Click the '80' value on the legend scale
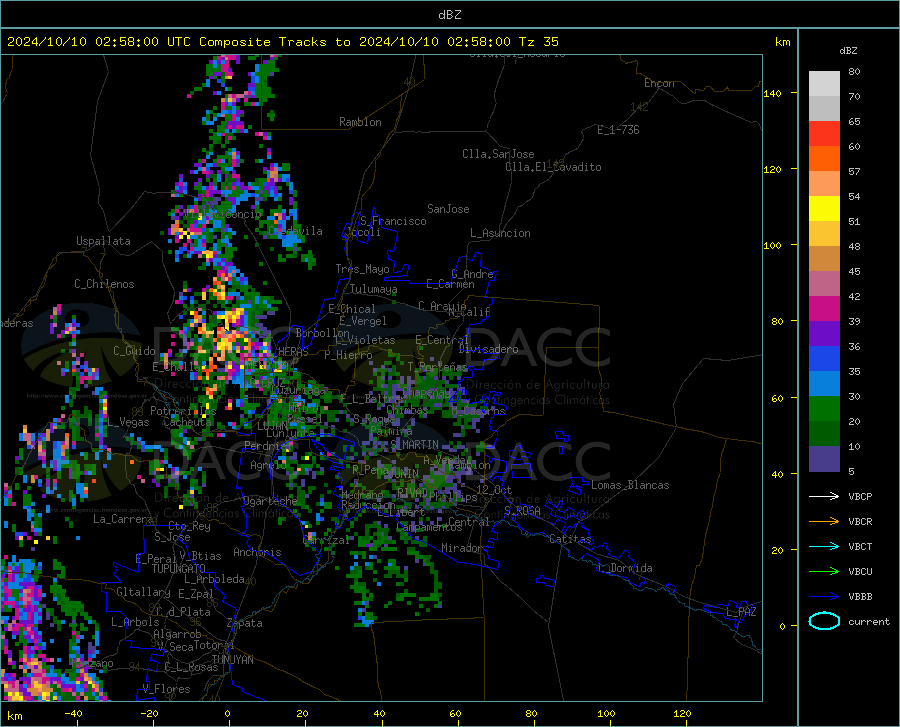This screenshot has height=727, width=900. click(854, 72)
